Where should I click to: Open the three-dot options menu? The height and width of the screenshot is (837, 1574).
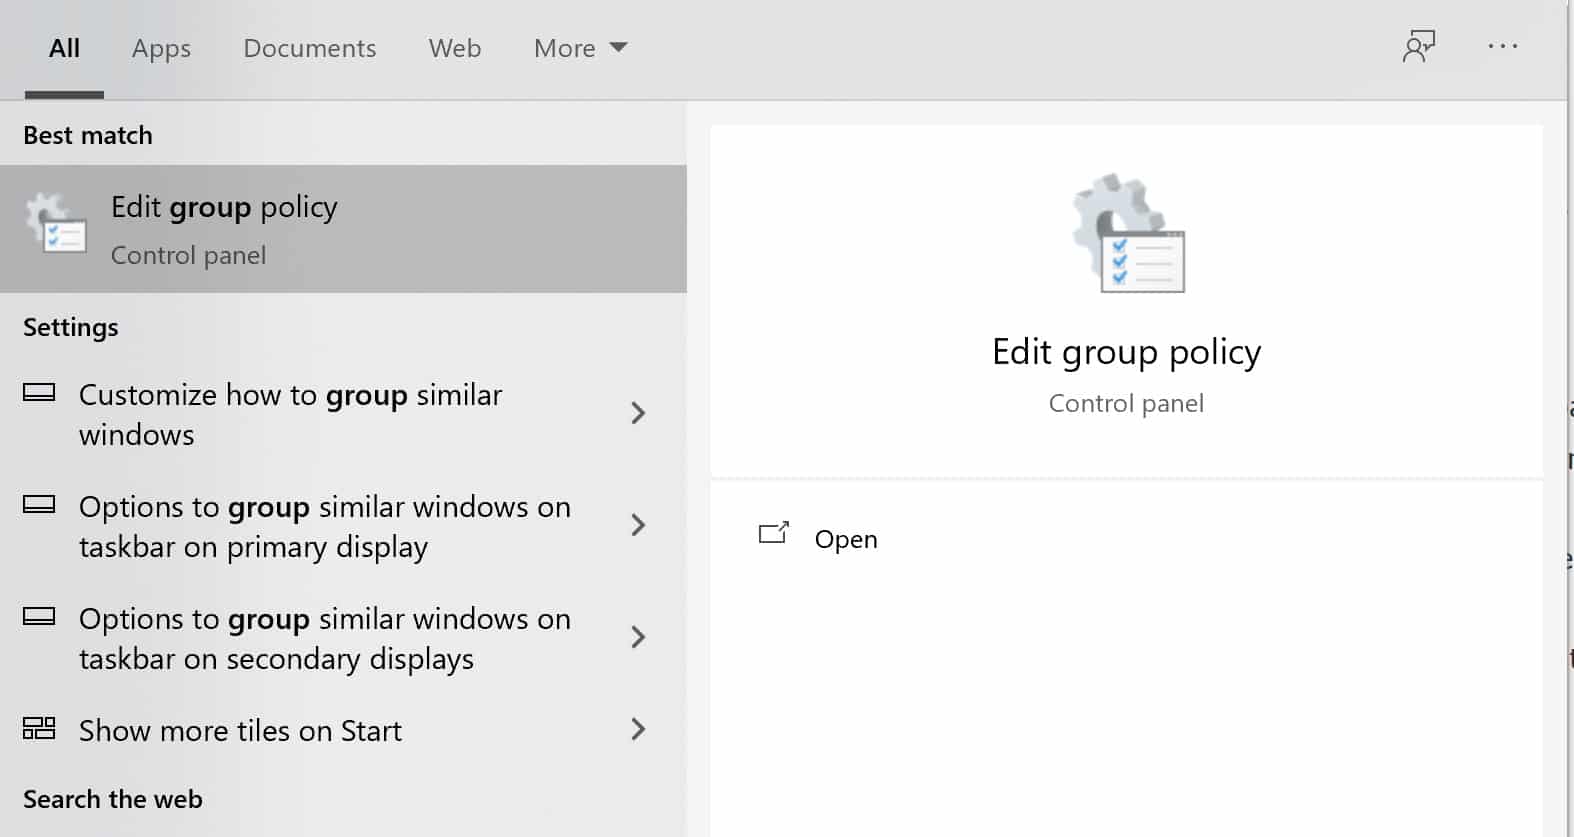[x=1502, y=47]
